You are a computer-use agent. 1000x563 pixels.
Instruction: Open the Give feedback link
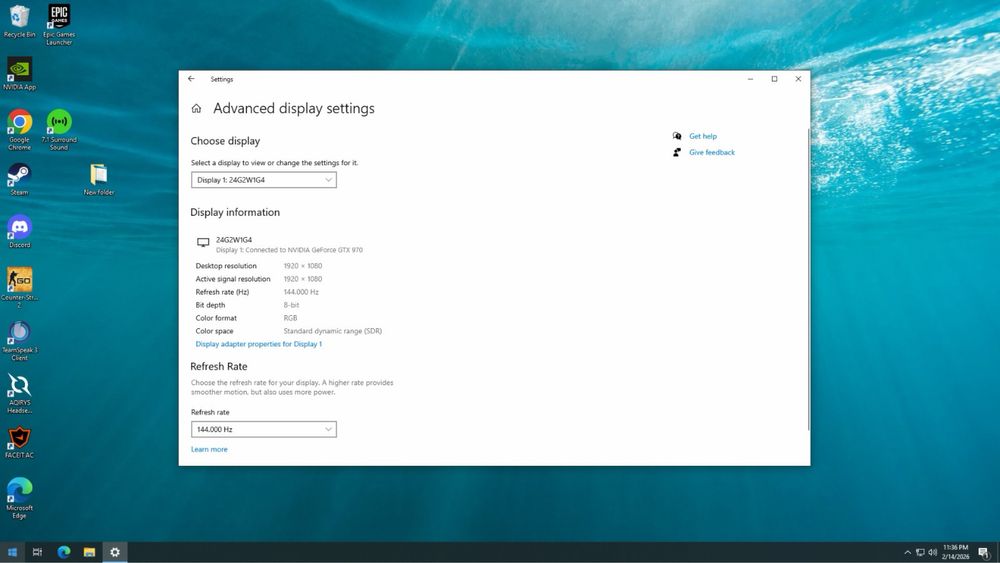coord(712,152)
